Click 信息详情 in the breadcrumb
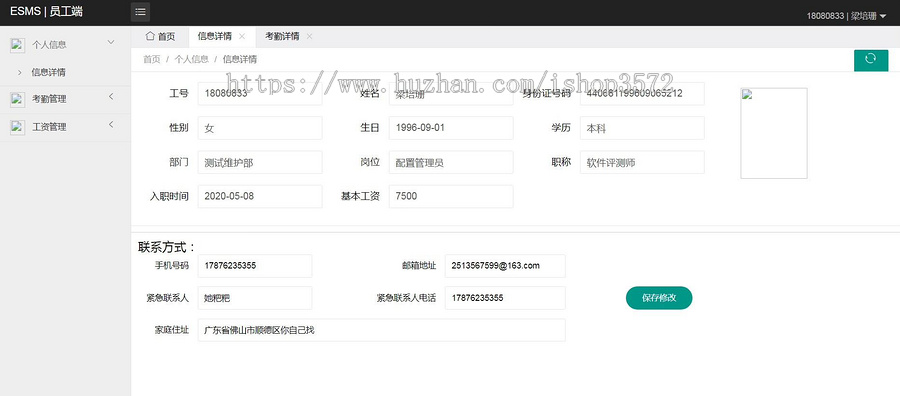900x396 pixels. coord(240,59)
